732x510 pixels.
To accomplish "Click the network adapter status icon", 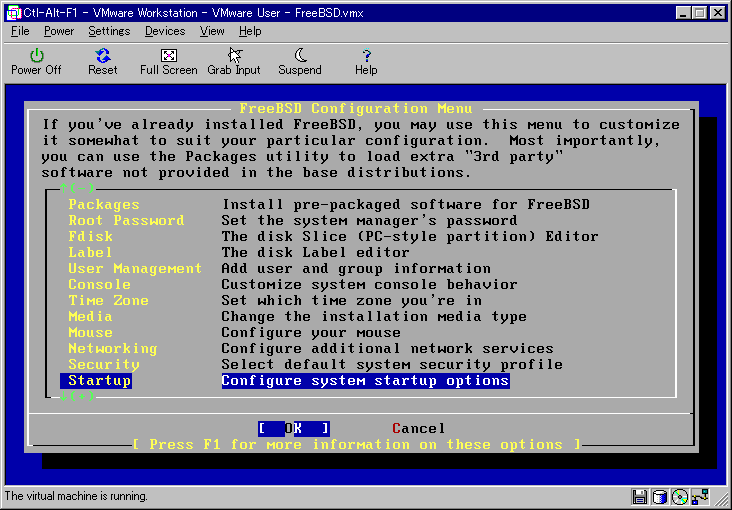I will [x=701, y=496].
